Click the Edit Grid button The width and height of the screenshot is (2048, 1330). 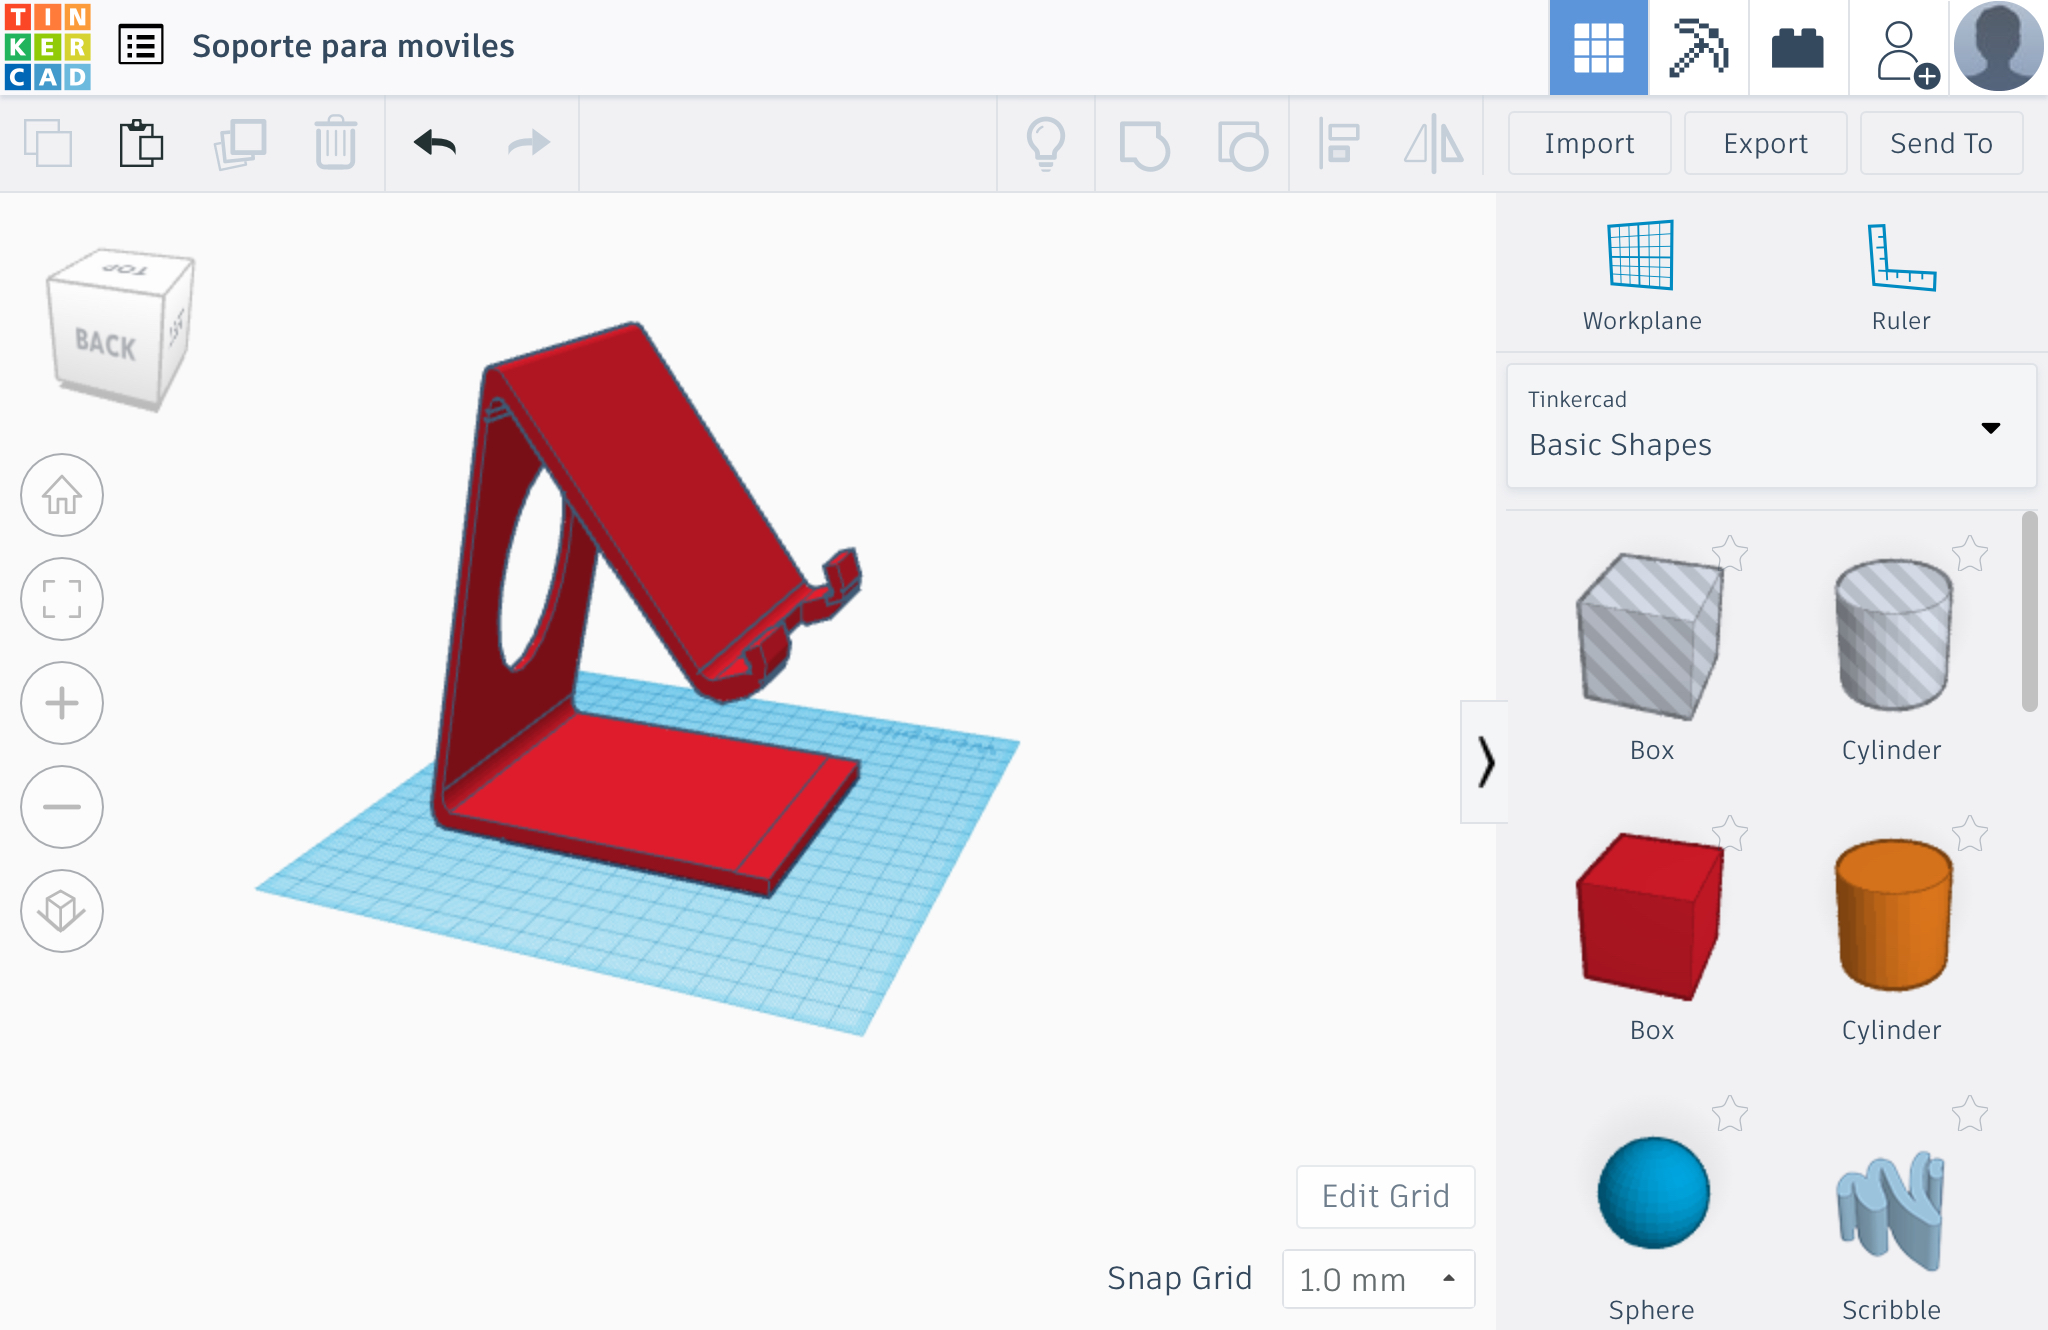1385,1196
